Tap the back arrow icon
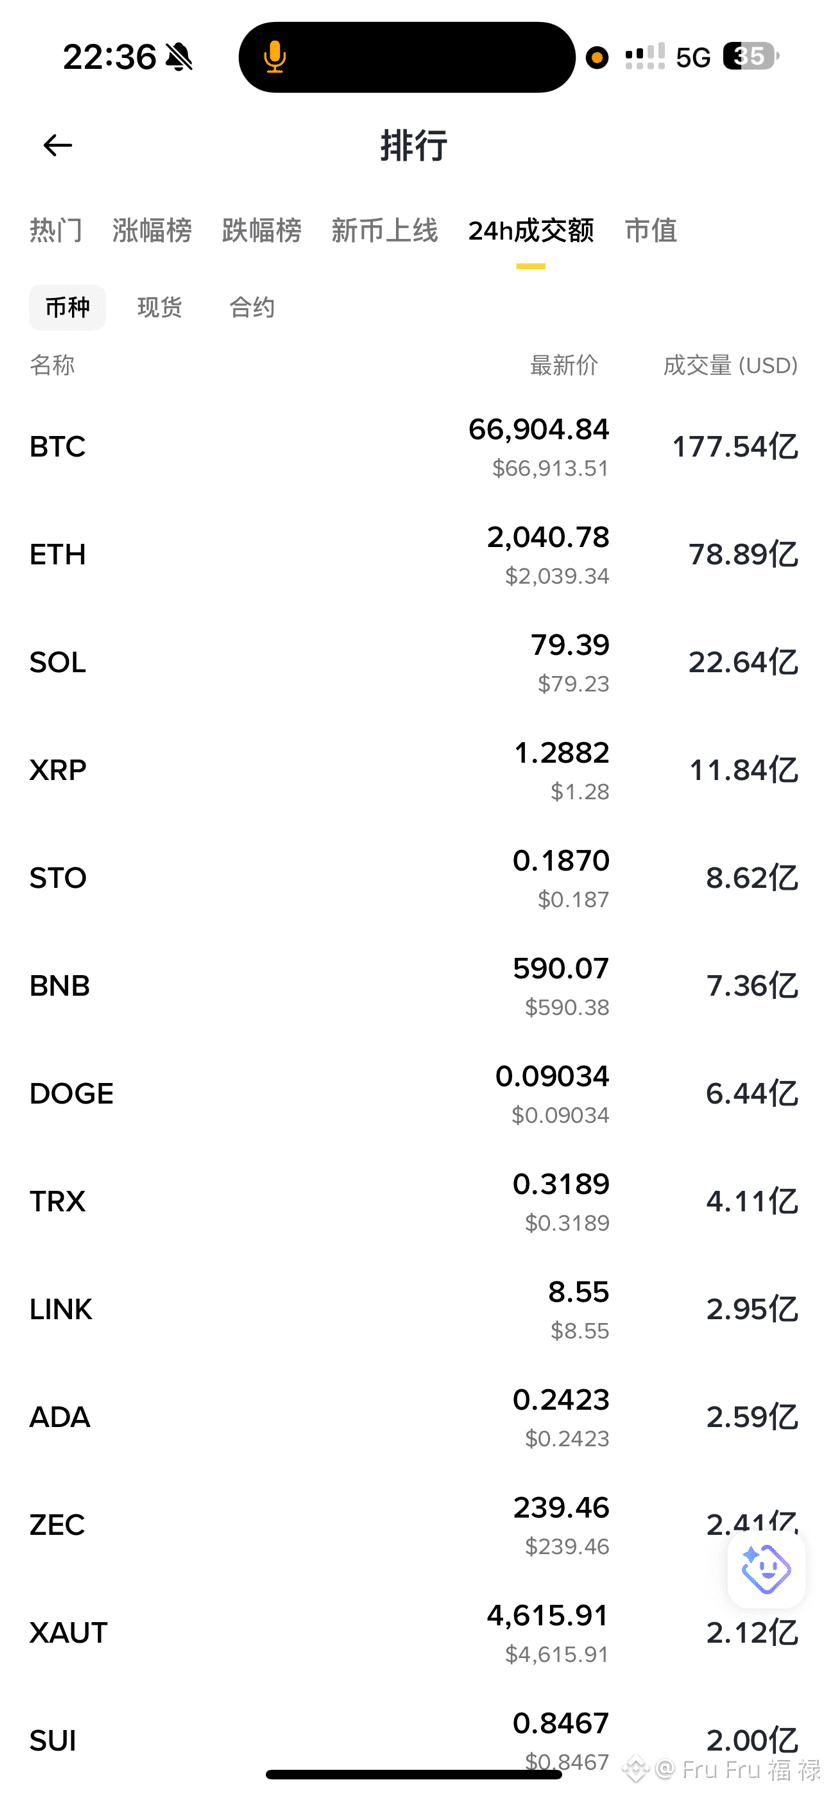Image resolution: width=828 pixels, height=1795 pixels. click(58, 146)
